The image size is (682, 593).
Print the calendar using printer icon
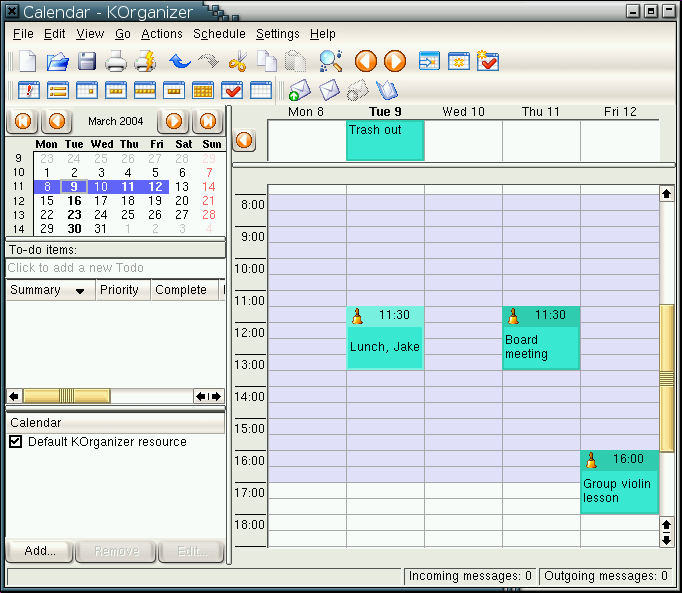tap(116, 61)
